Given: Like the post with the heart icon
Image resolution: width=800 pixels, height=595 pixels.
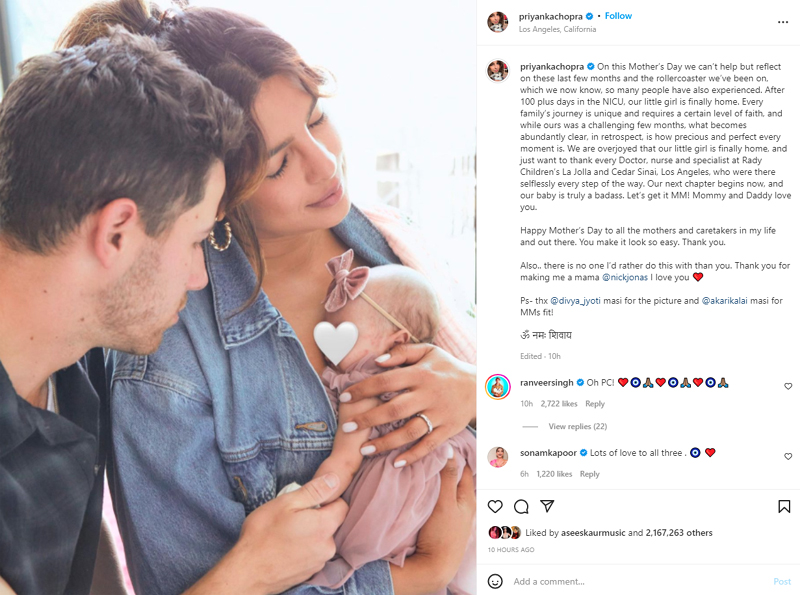Looking at the screenshot, I should (495, 506).
